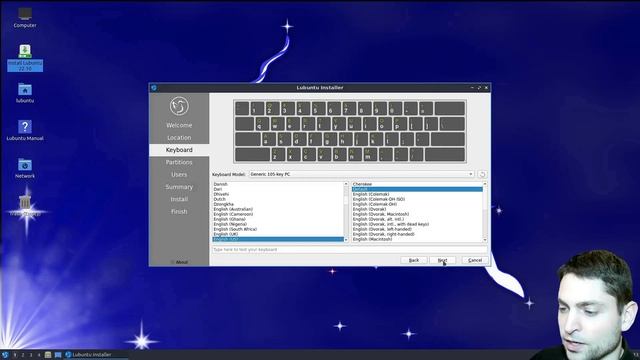
Task: Select the Network desktop icon
Action: click(x=25, y=169)
